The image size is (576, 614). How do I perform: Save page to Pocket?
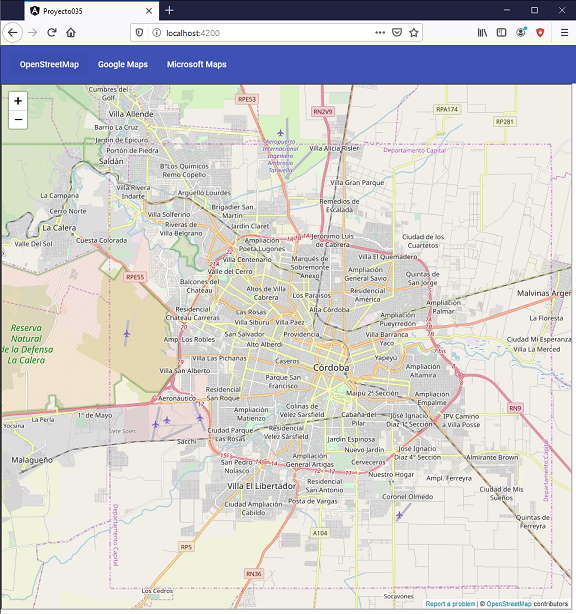pyautogui.click(x=397, y=33)
